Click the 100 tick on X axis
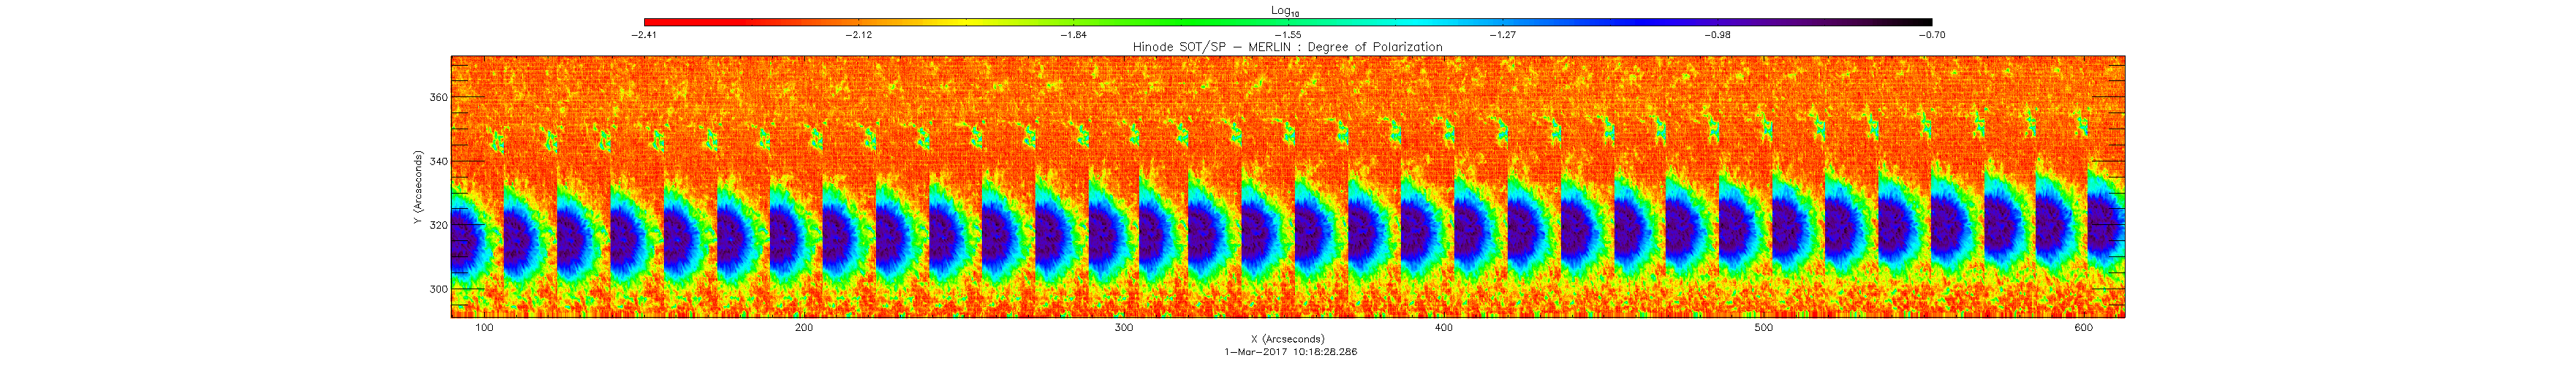Image resolution: width=2576 pixels, height=374 pixels. 484,328
